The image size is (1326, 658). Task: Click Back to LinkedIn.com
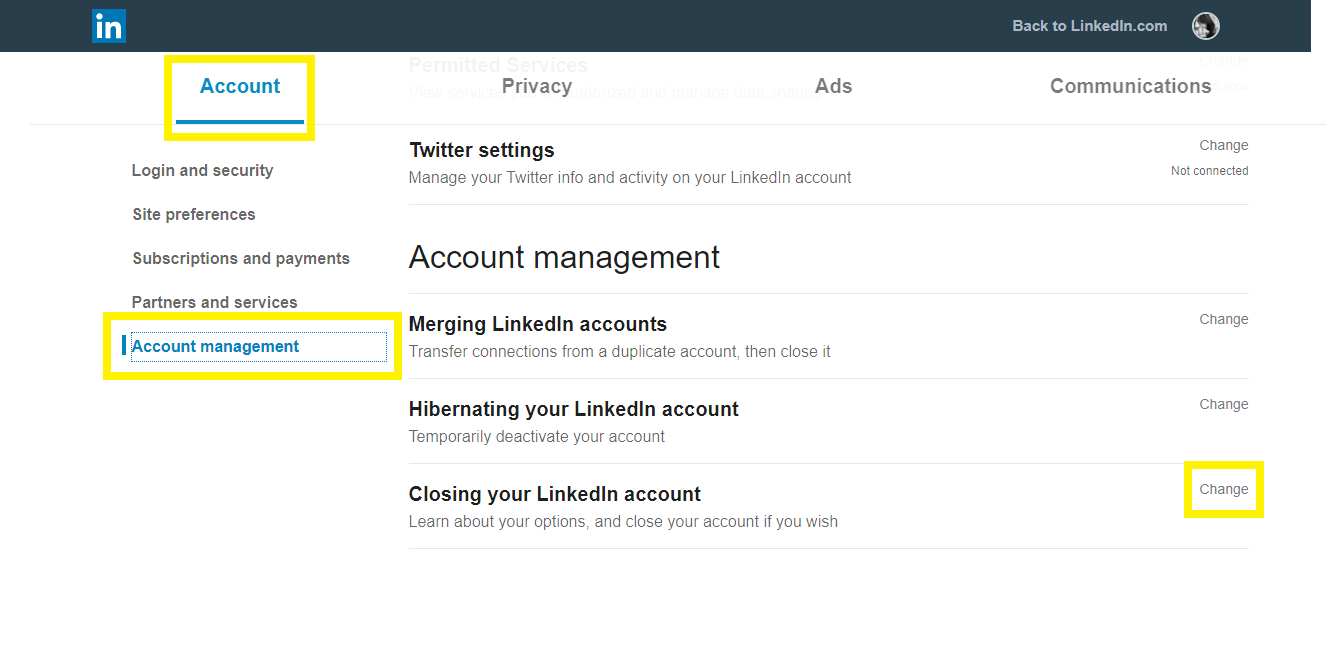click(1089, 26)
